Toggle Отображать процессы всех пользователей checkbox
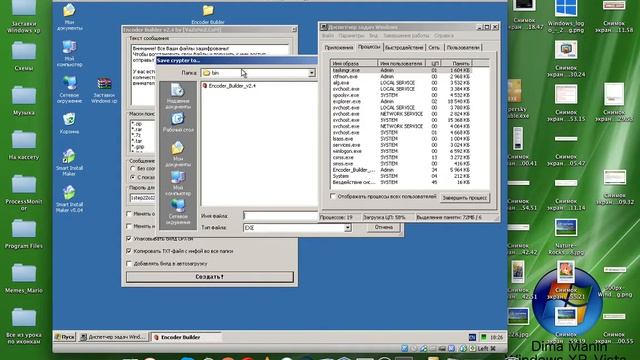Image resolution: width=640 pixels, height=360 pixels. [333, 196]
